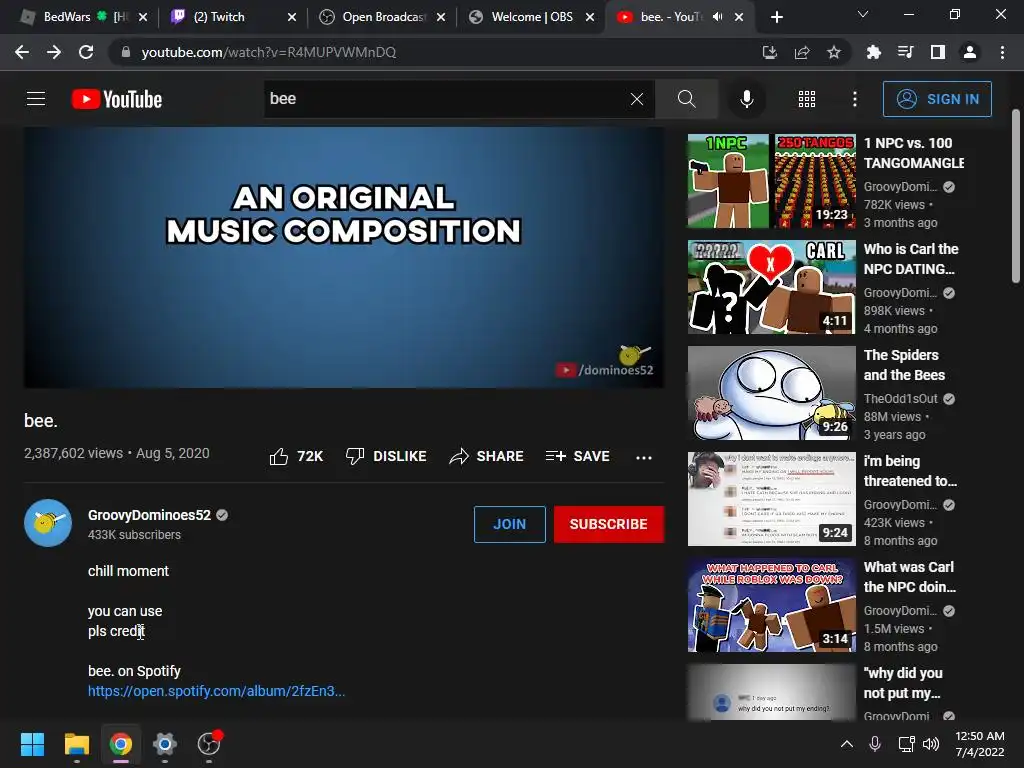Open the YouTube hamburger guide menu
1024x768 pixels.
(36, 99)
